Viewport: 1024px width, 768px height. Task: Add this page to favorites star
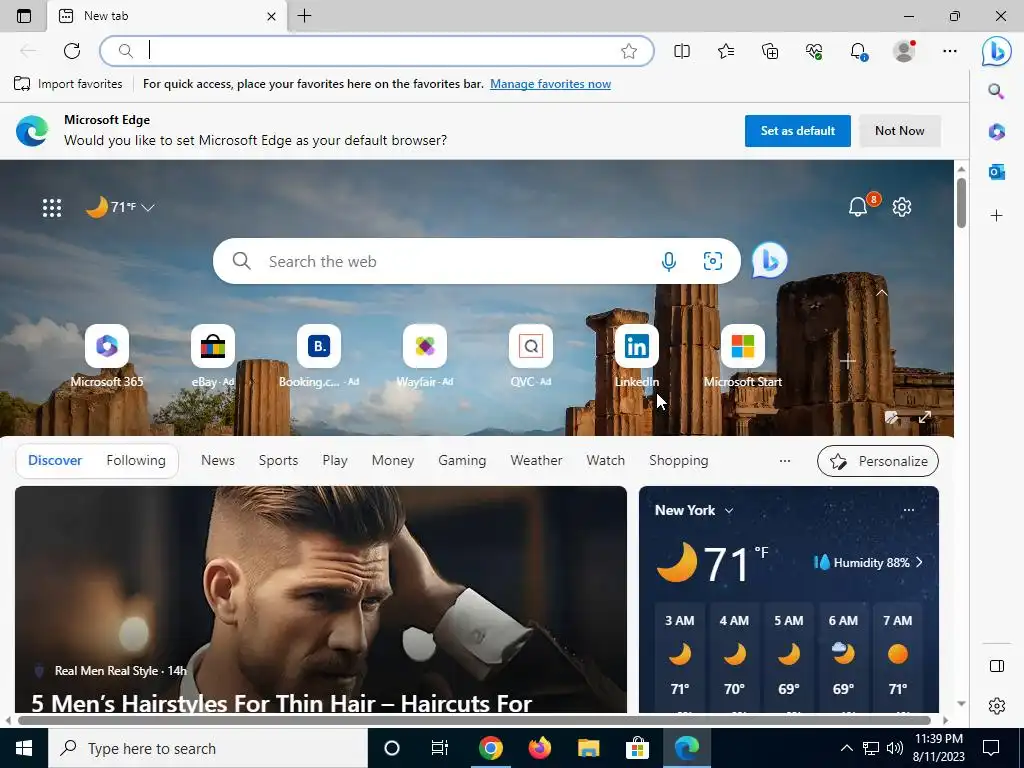[629, 51]
